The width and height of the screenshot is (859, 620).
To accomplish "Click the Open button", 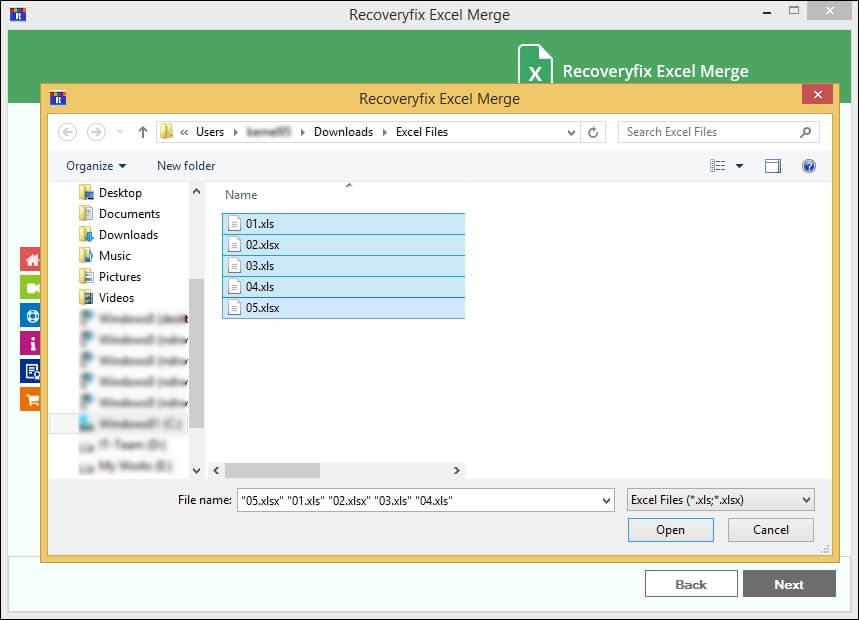I will tap(671, 530).
